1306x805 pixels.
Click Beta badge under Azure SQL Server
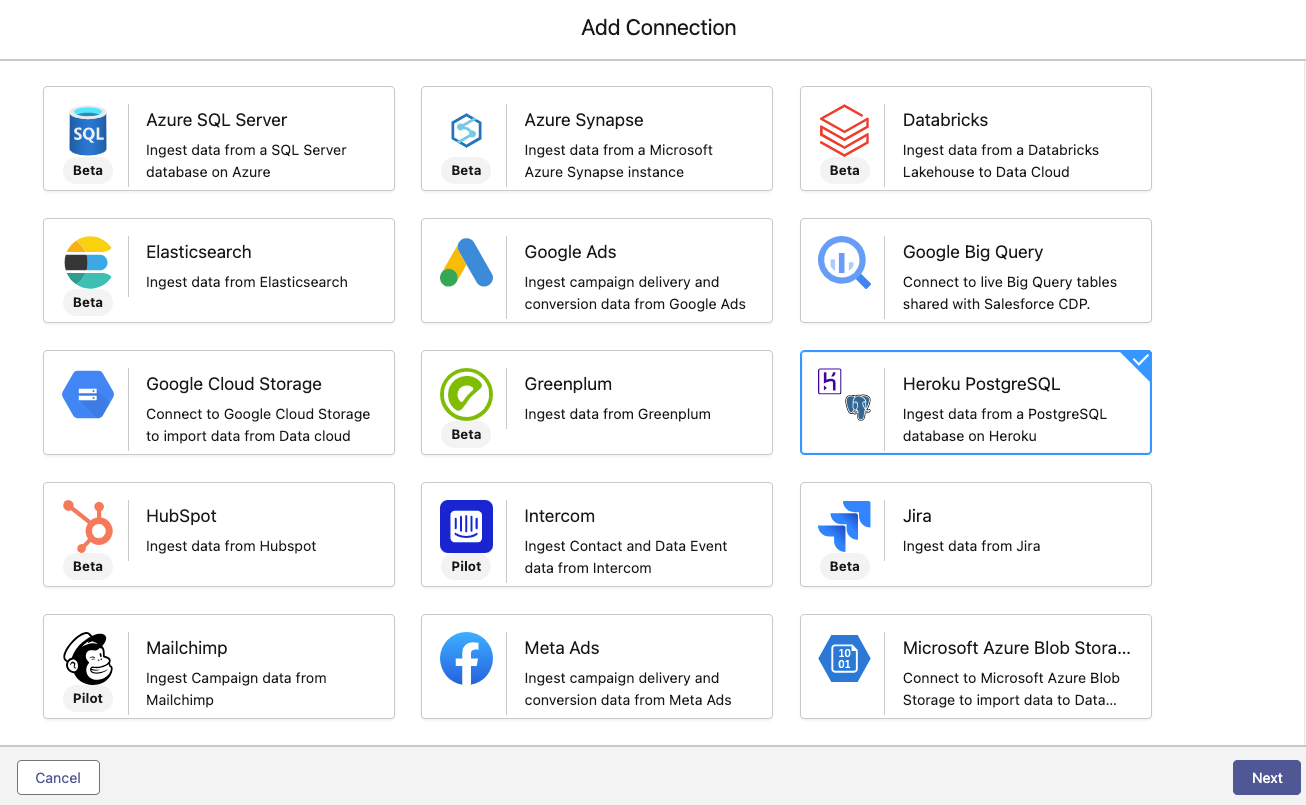coord(88,170)
